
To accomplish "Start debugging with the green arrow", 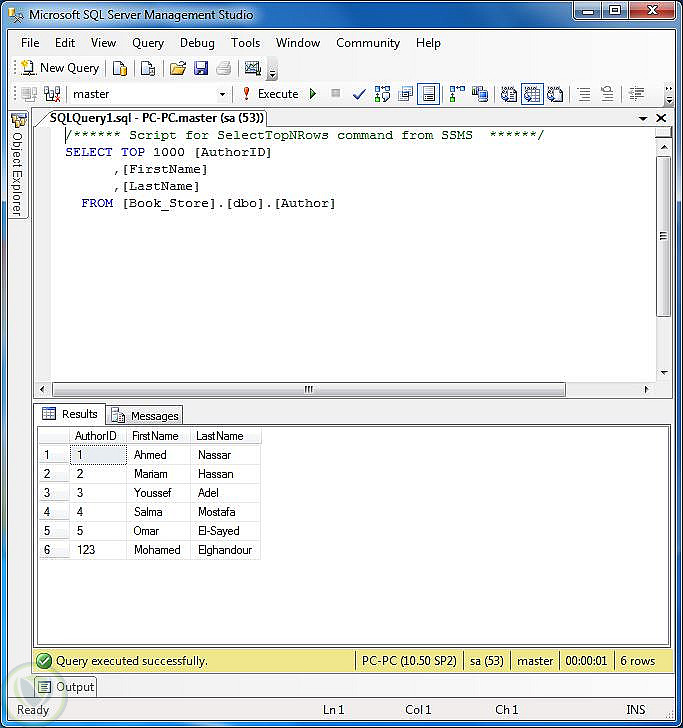I will click(313, 94).
